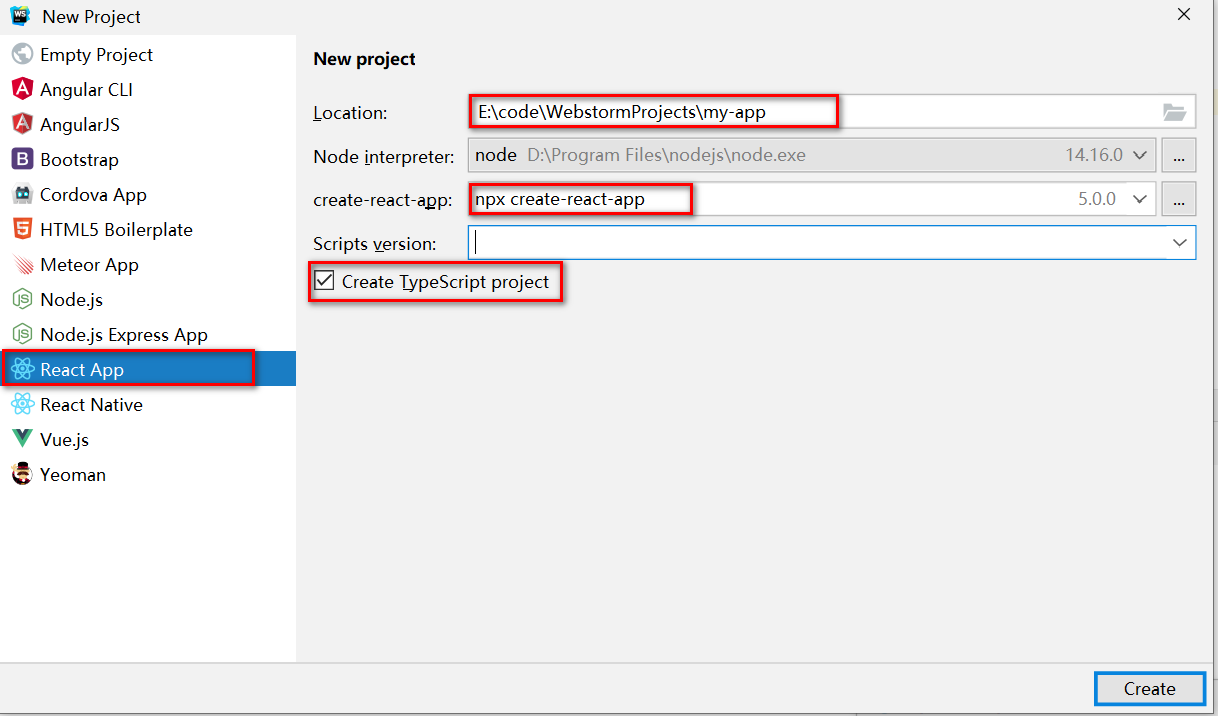
Task: Choose Angular CLI project type
Action: [x=148, y=89]
